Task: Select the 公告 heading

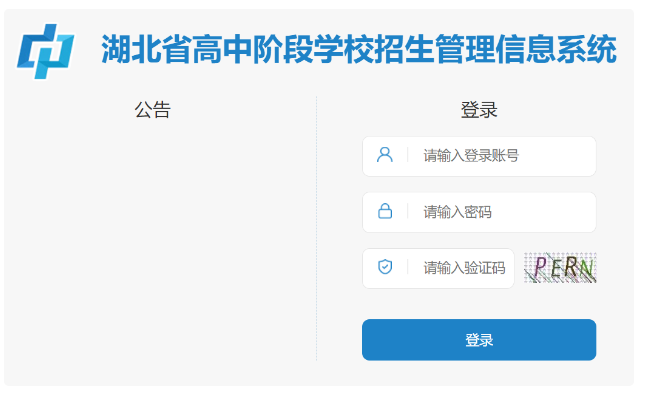Action: (152, 110)
